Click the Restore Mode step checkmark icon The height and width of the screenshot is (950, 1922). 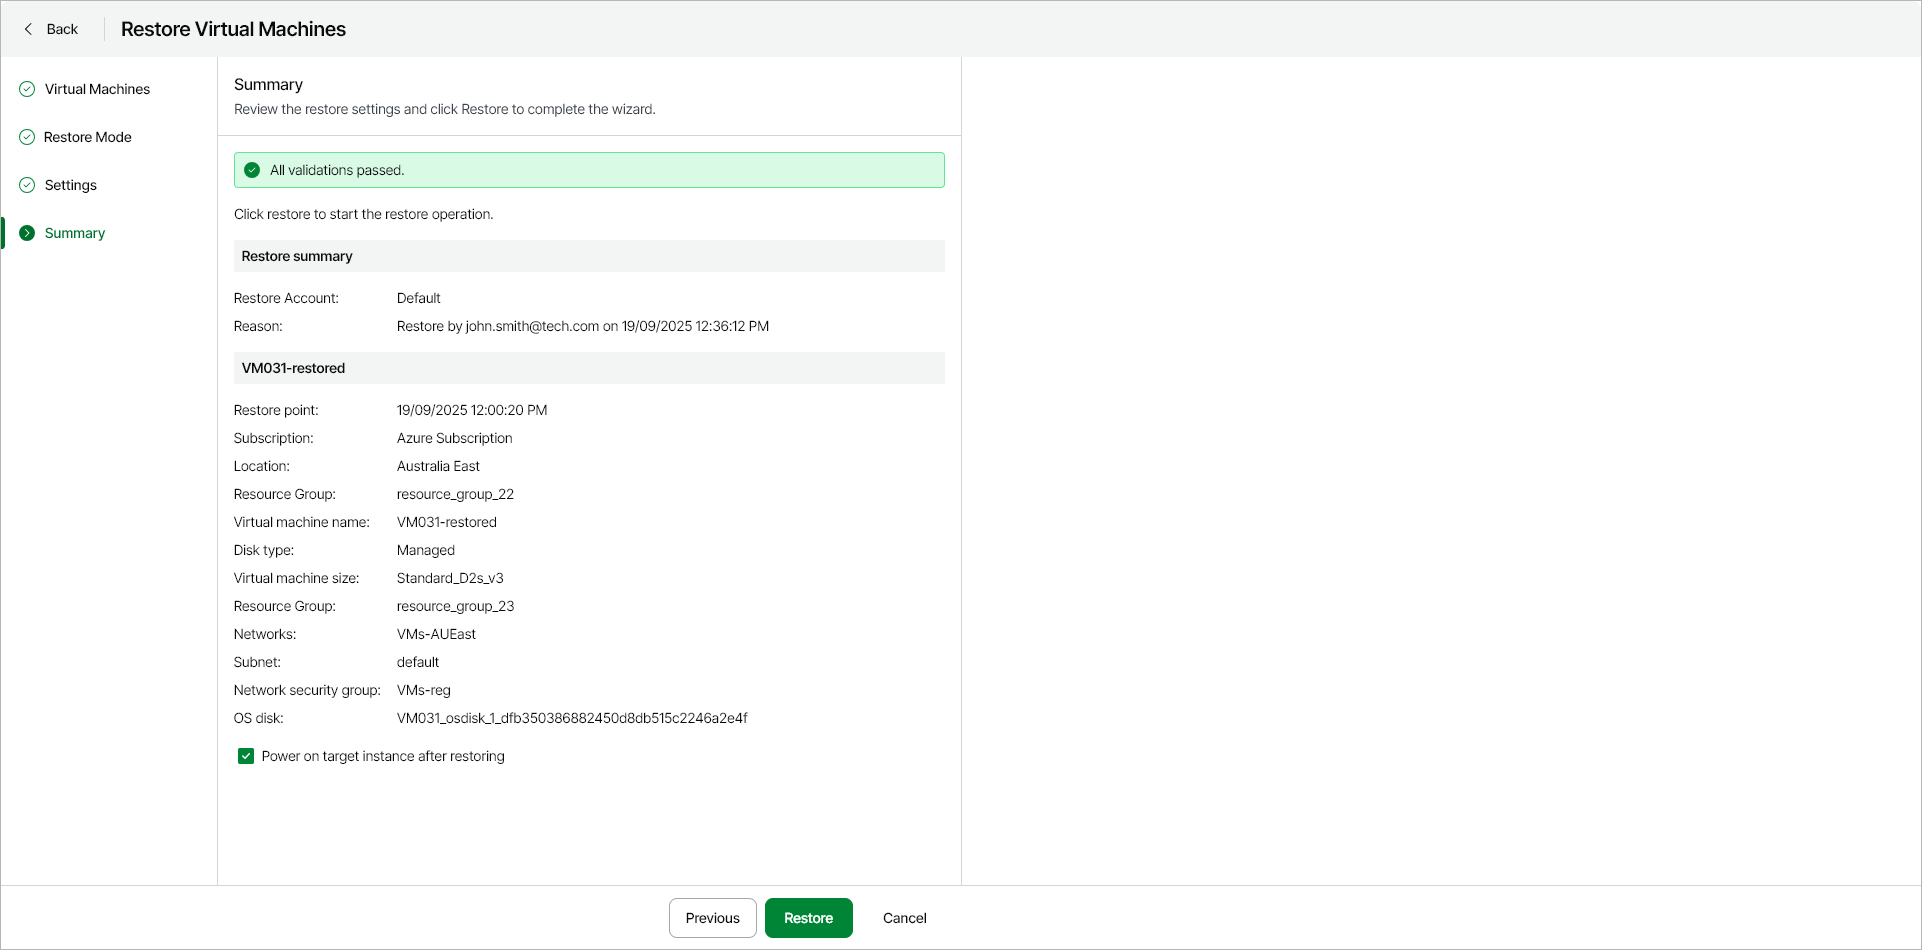(x=27, y=137)
